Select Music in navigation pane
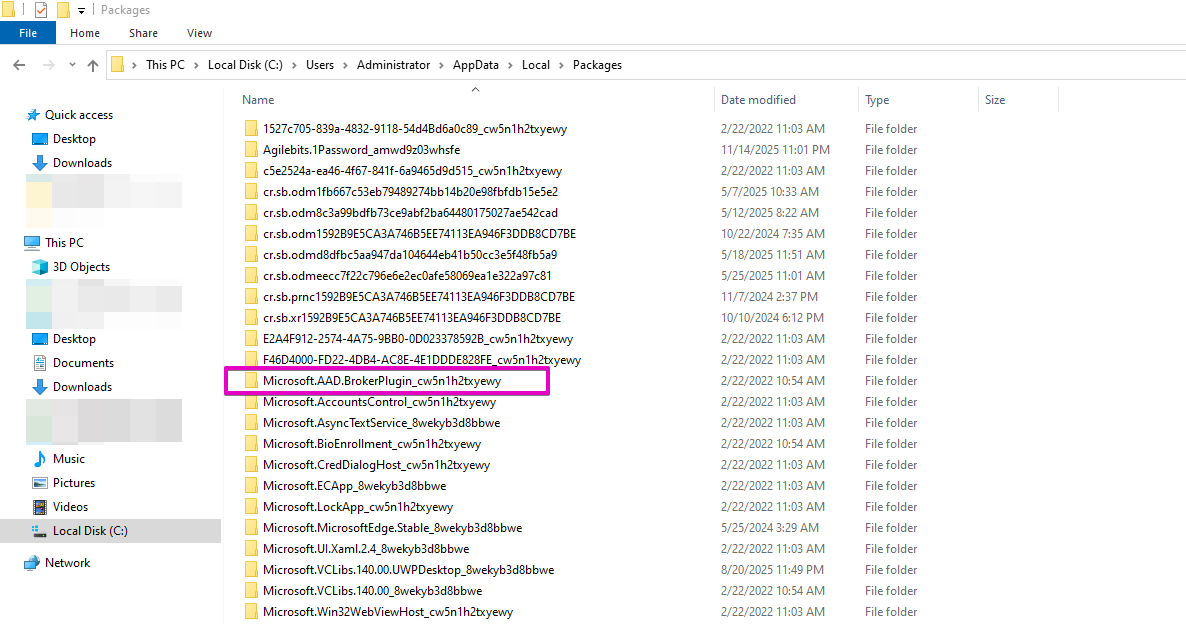 [69, 459]
